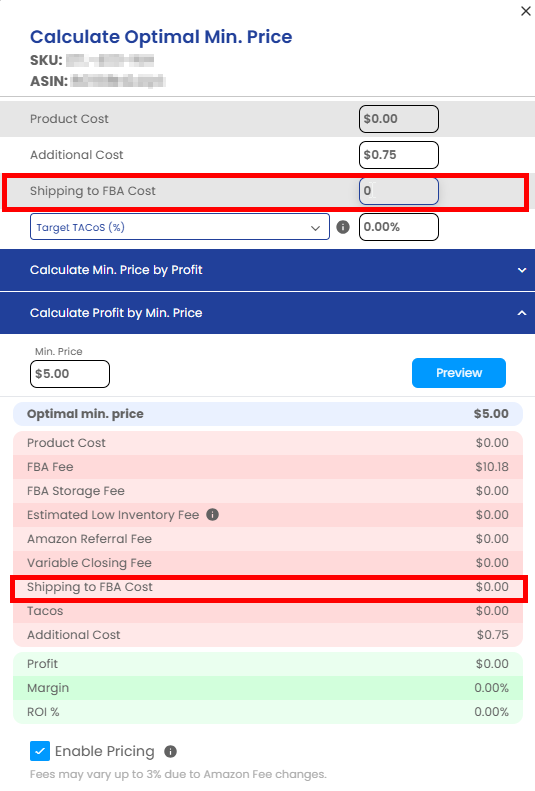Click the Enable Pricing info icon
The width and height of the screenshot is (535, 791).
pyautogui.click(x=170, y=752)
